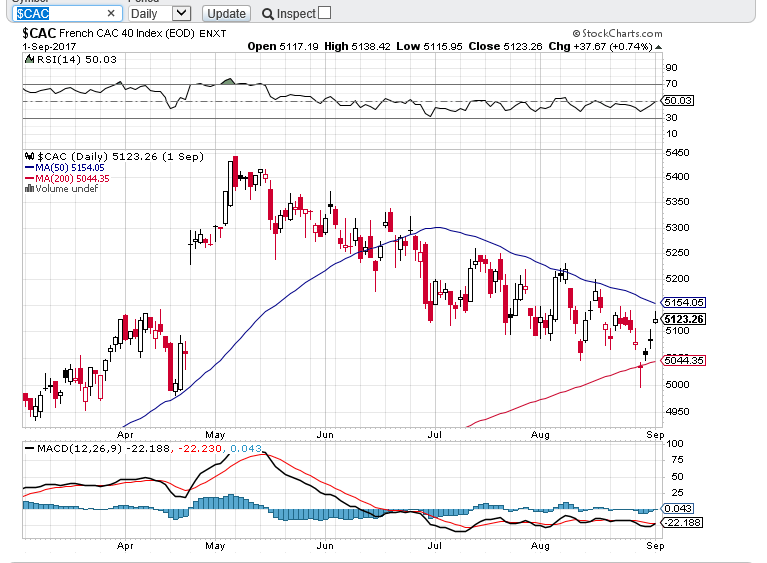Click the MA(50) price tag 5154.05
Image resolution: width=767 pixels, height=563 pixels.
(684, 302)
